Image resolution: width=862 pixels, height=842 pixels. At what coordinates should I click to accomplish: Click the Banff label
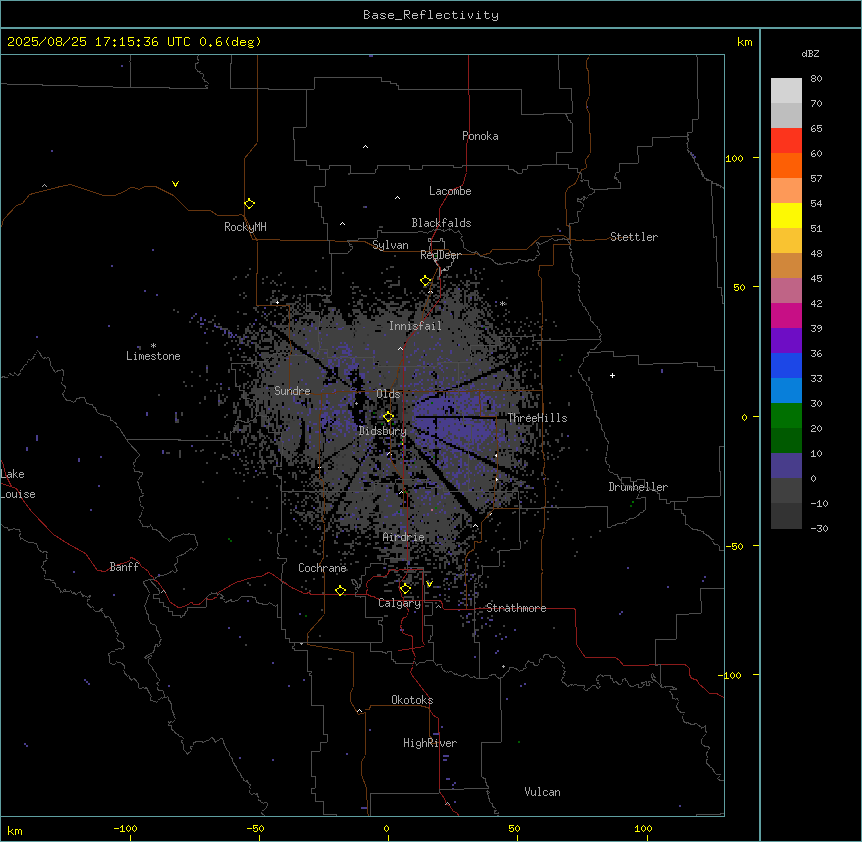tap(124, 567)
